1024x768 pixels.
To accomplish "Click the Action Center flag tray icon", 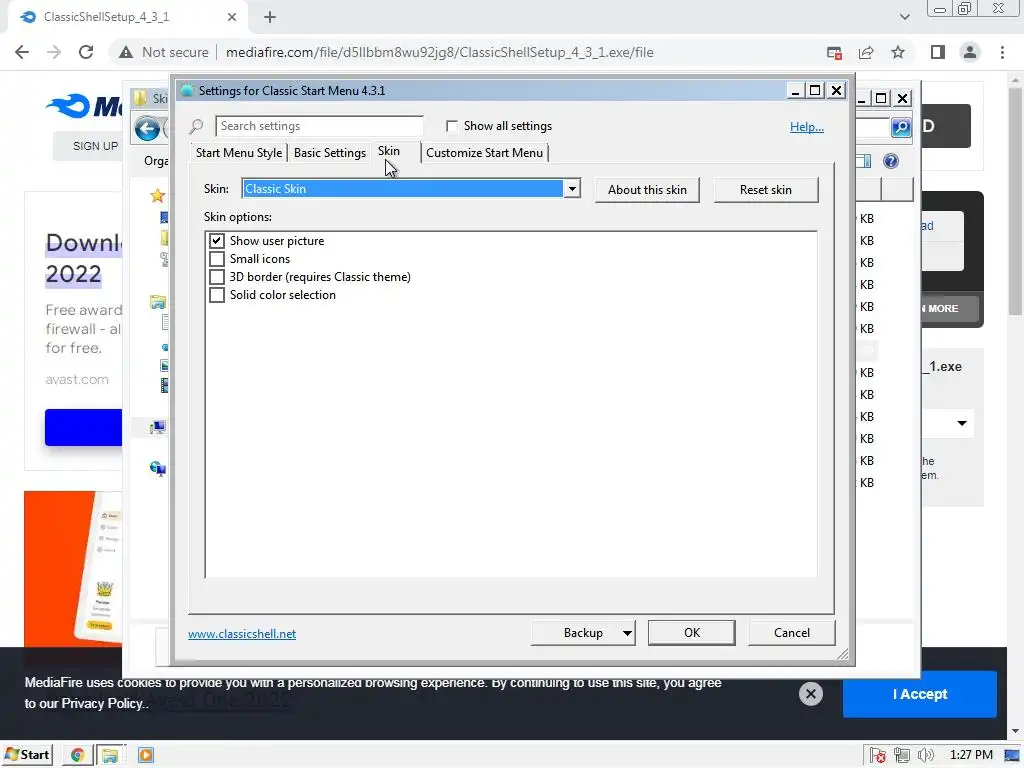I will click(878, 756).
